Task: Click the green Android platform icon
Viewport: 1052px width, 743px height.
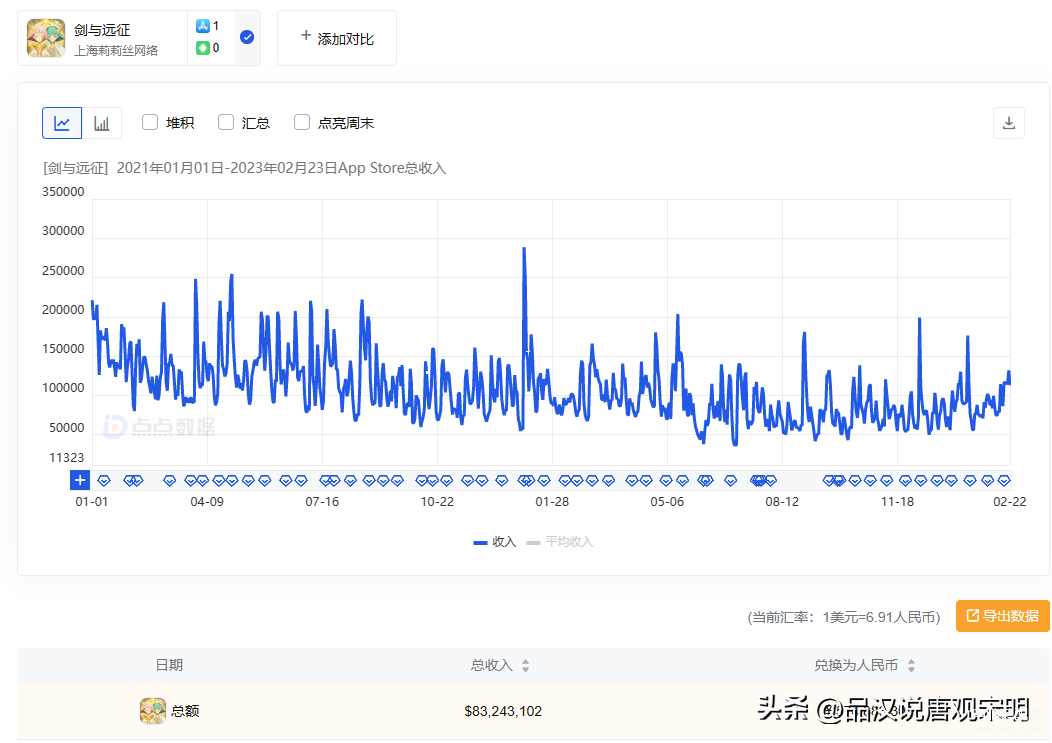Action: (x=203, y=48)
